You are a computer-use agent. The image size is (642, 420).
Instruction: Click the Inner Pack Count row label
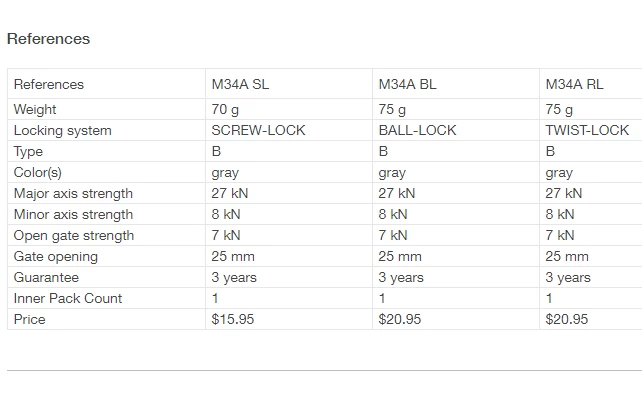tap(68, 298)
